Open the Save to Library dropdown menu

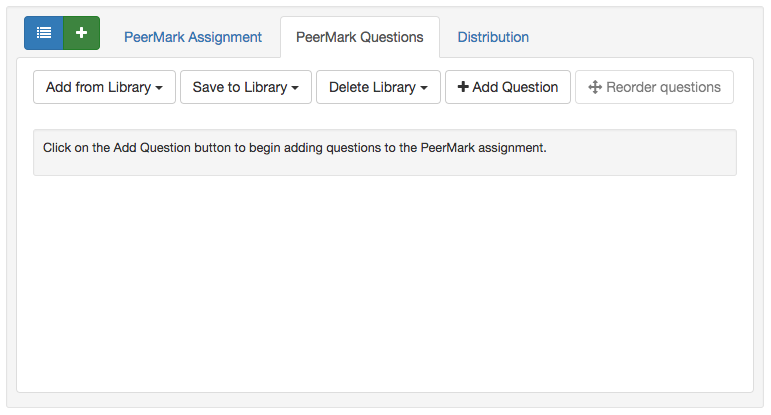(x=246, y=87)
